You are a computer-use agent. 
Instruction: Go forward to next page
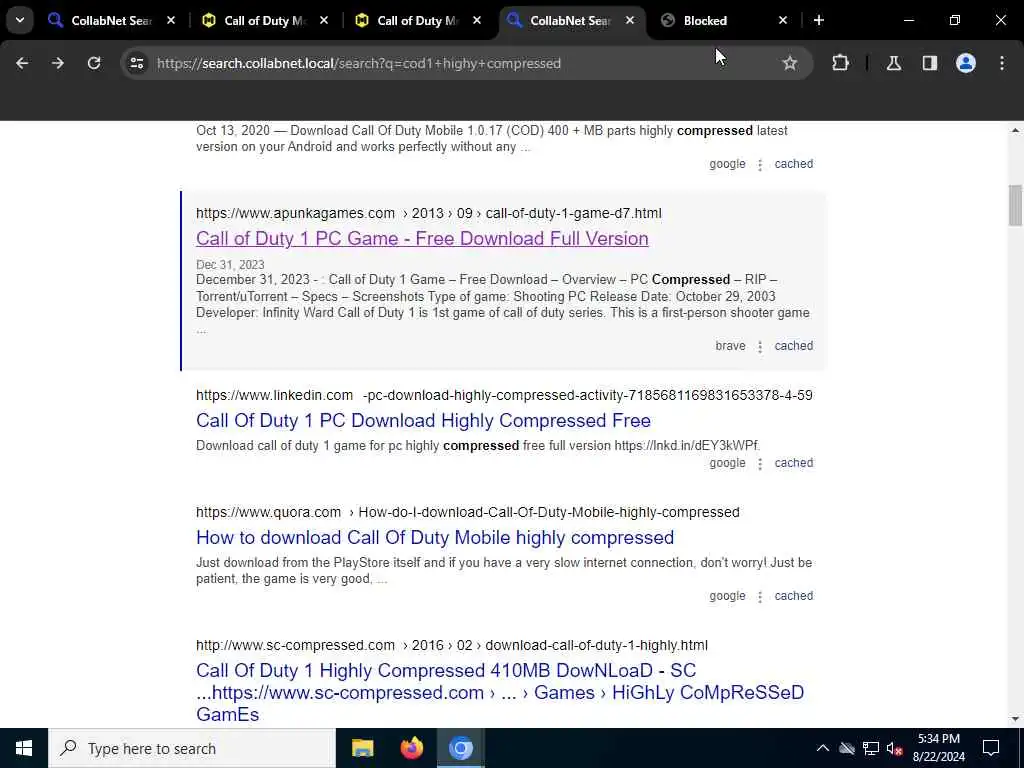[58, 63]
